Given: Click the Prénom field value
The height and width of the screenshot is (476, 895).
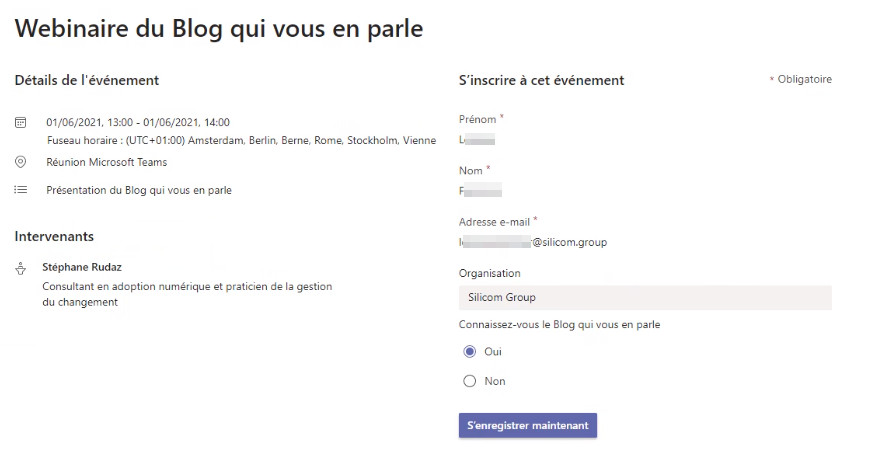Looking at the screenshot, I should [477, 139].
